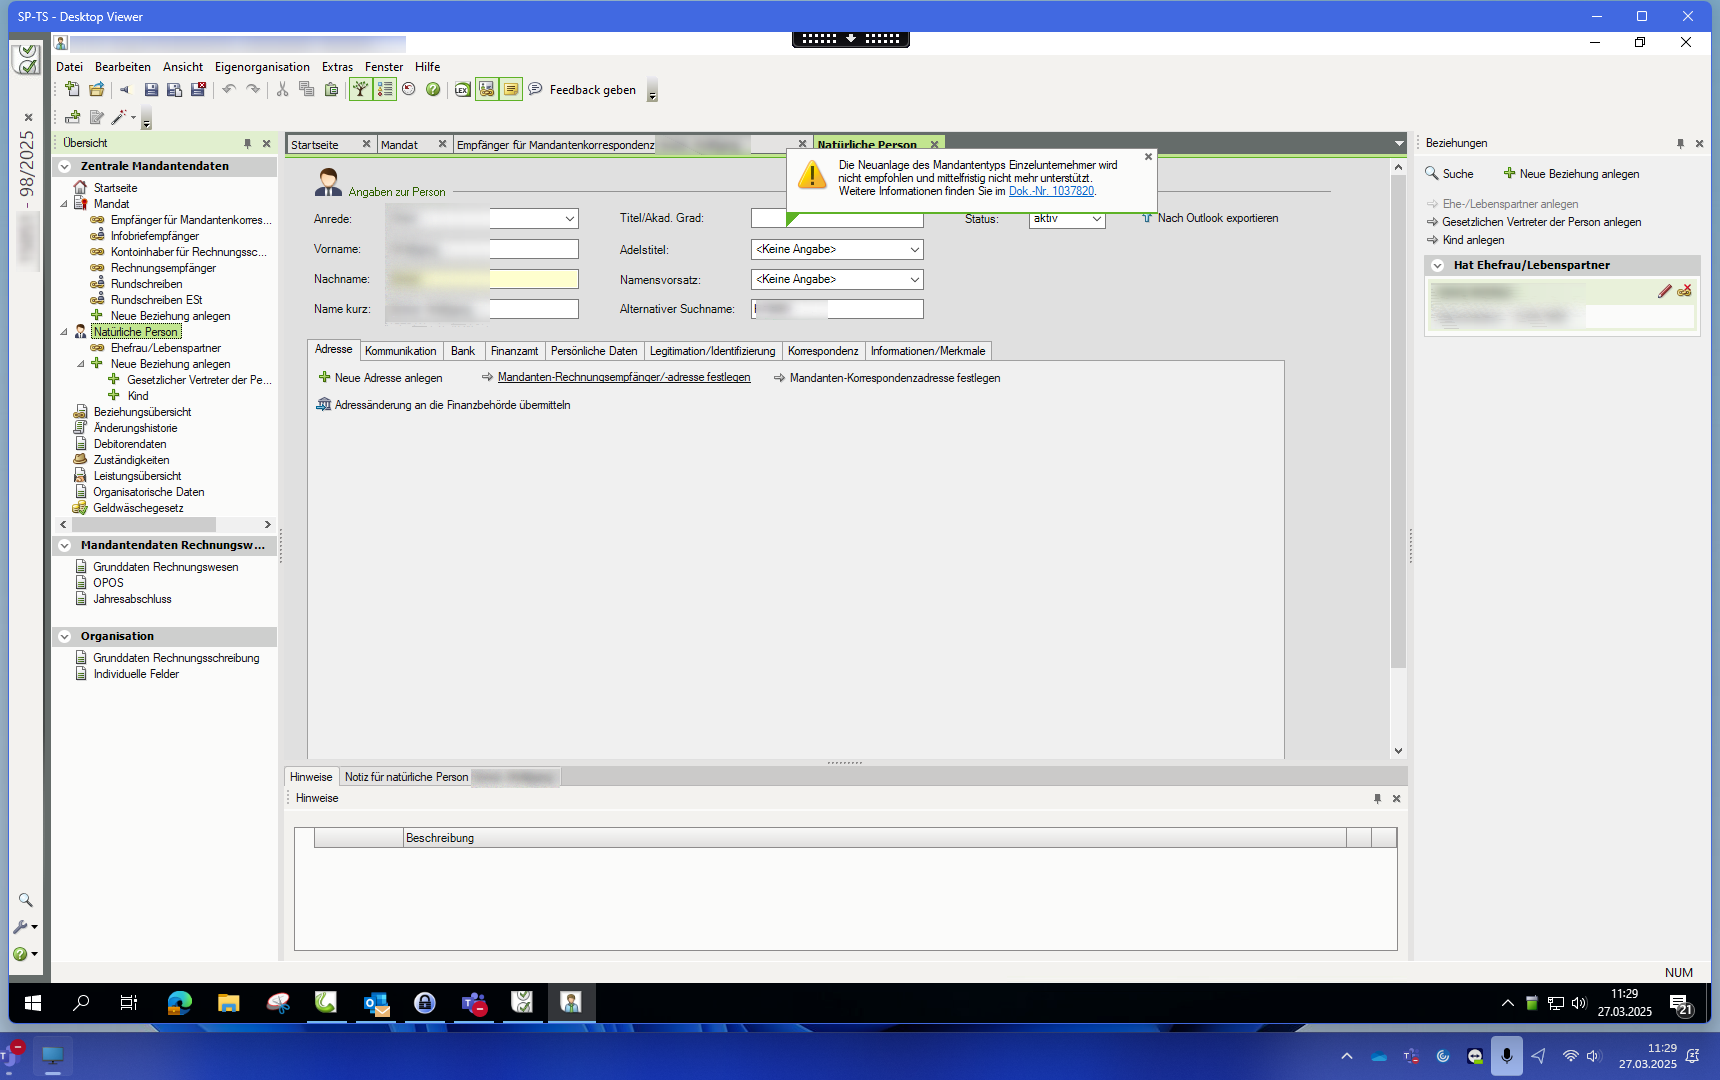1720x1080 pixels.
Task: Remove spouse relation via chain-link X icon
Action: click(x=1685, y=291)
